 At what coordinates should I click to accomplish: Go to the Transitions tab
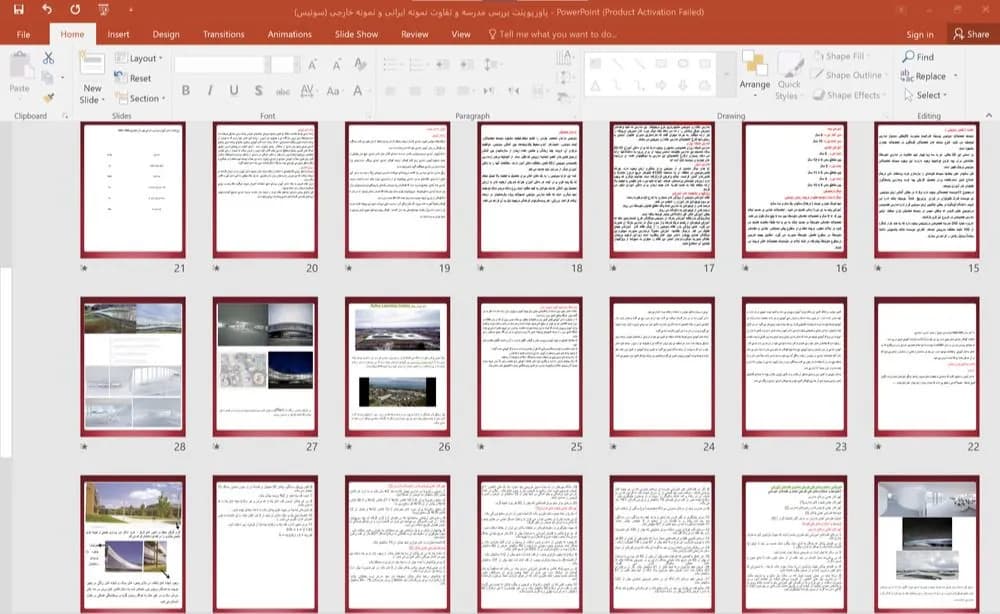[223, 34]
